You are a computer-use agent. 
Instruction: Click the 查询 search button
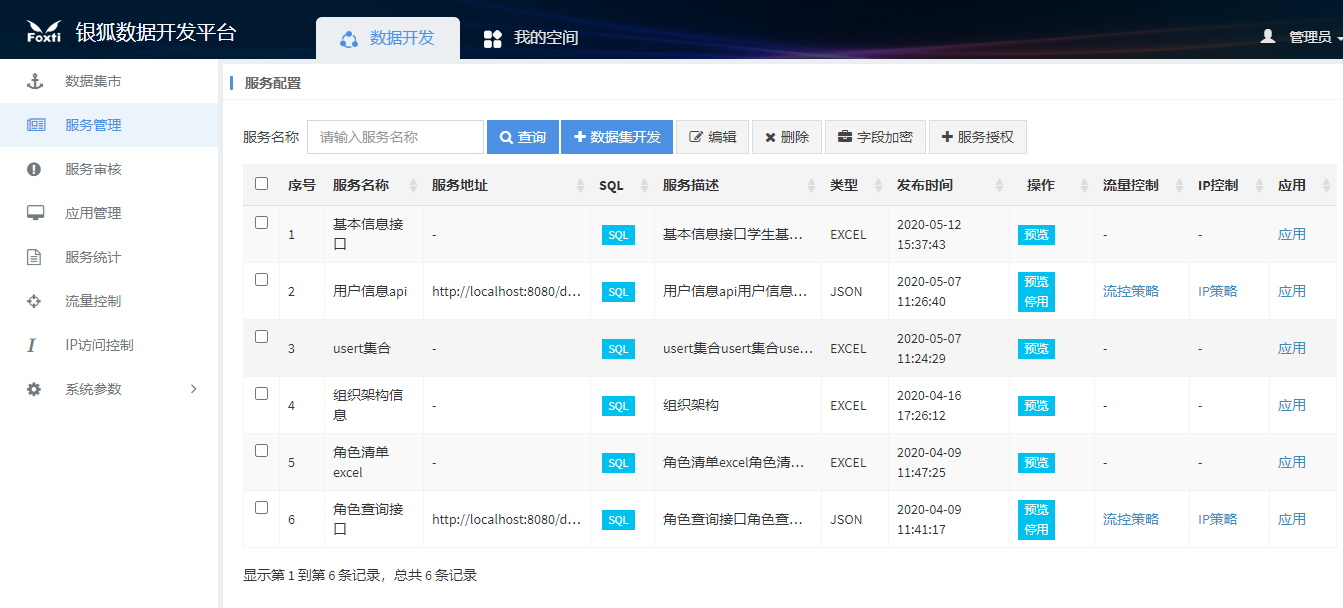tap(522, 137)
